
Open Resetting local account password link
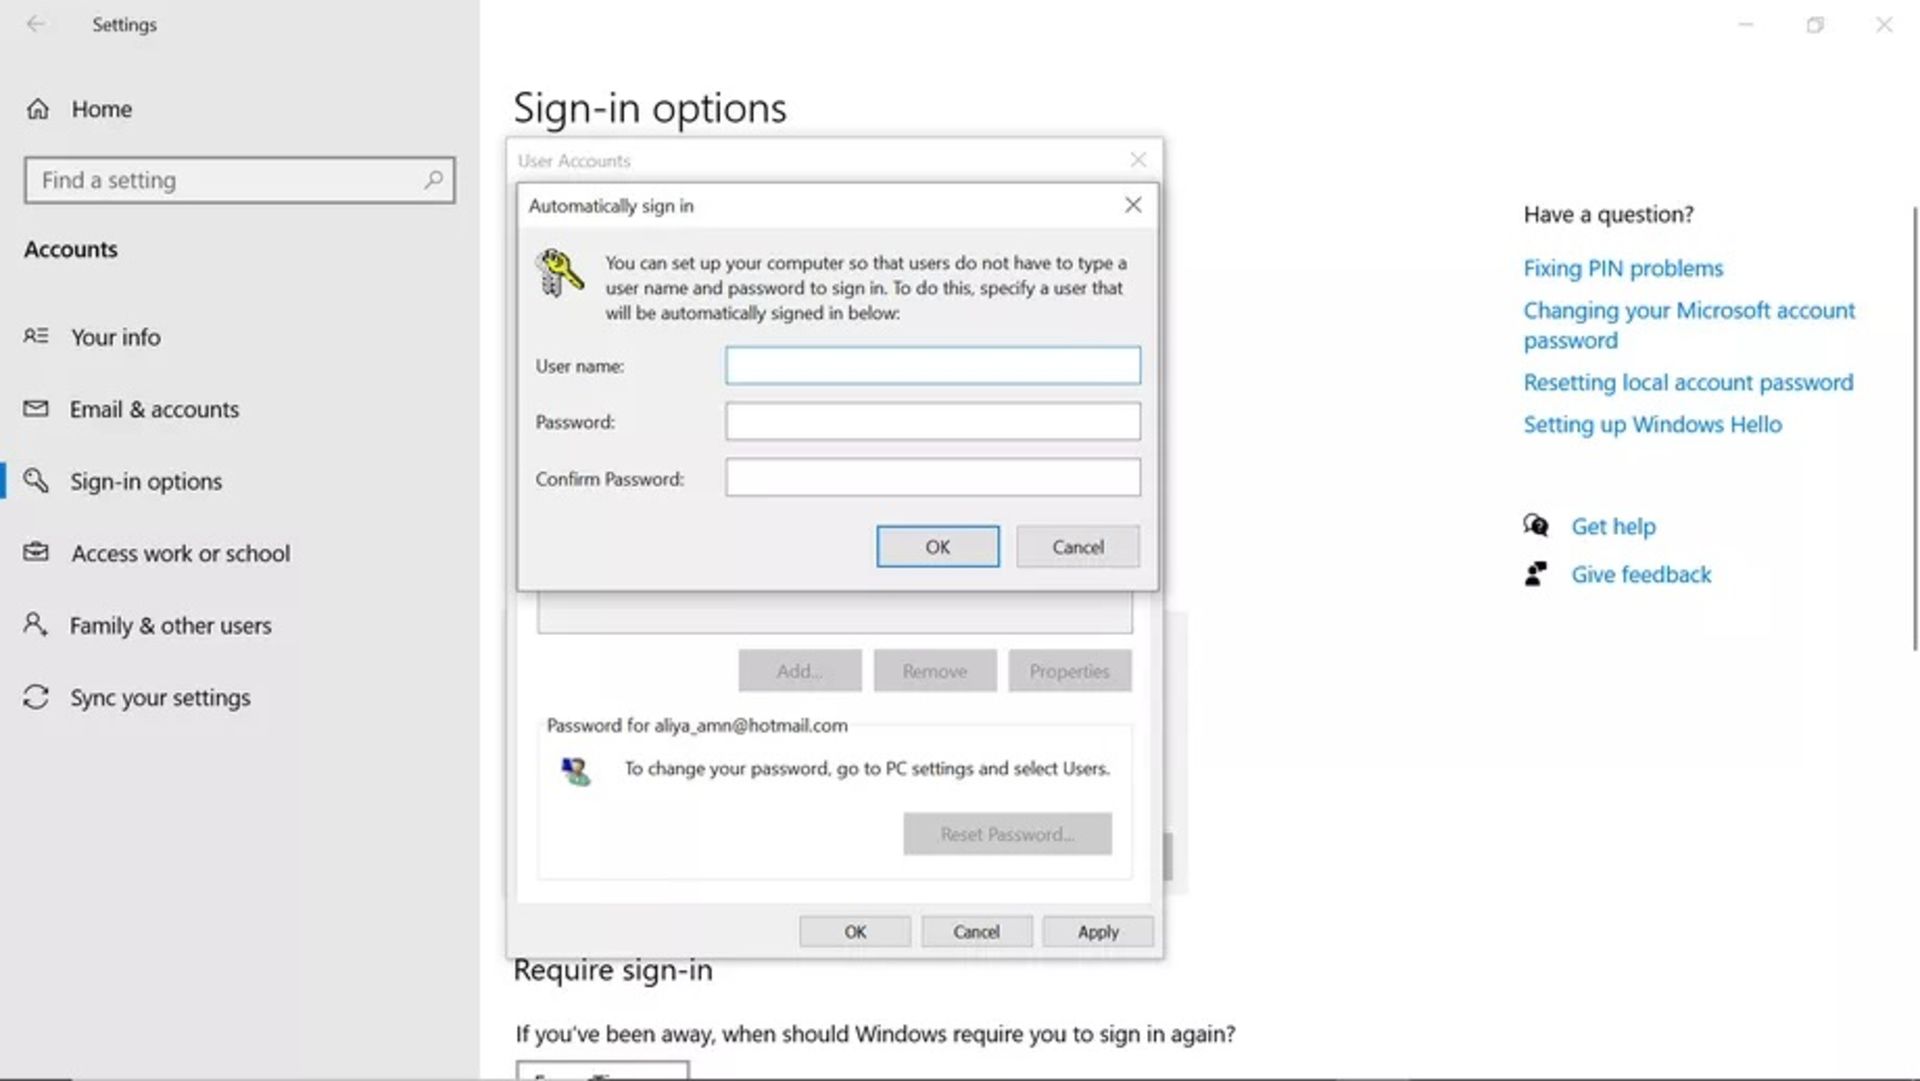[x=1688, y=381]
